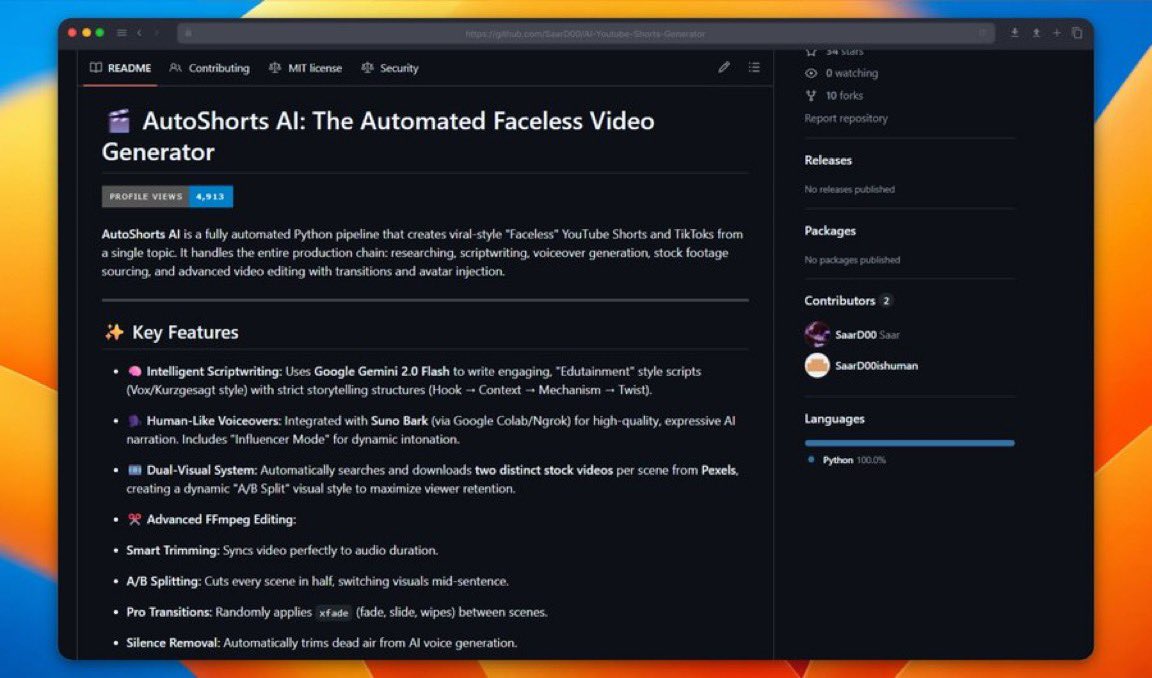Click the contributors count badge '2'
The width and height of the screenshot is (1152, 678).
tap(886, 300)
